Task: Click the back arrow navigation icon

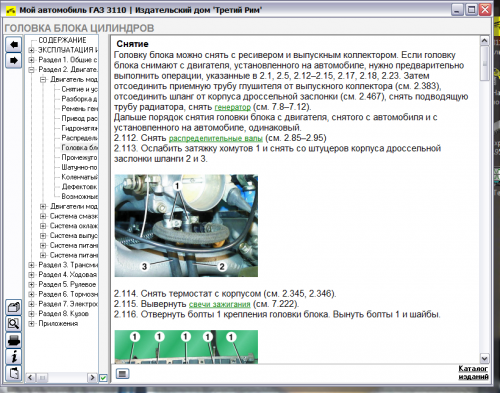Action: [x=14, y=44]
